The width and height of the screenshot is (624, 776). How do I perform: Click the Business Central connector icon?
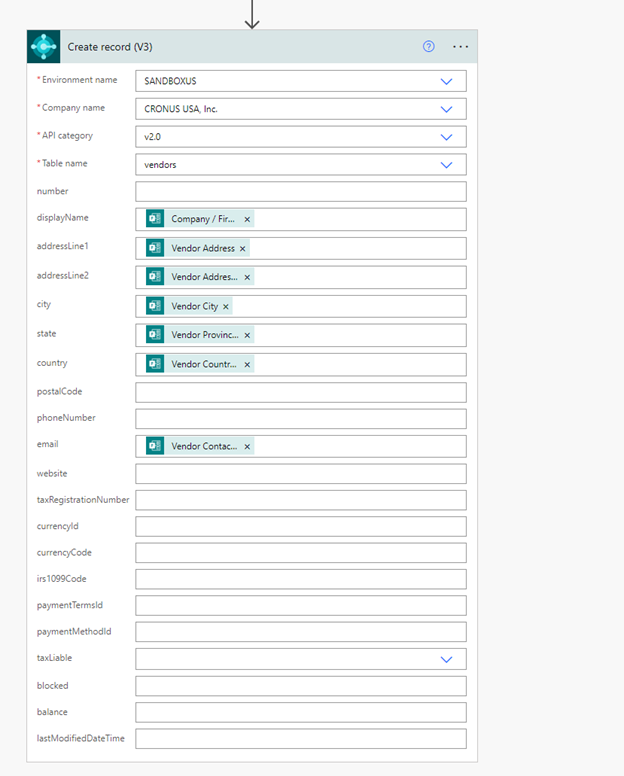point(44,47)
